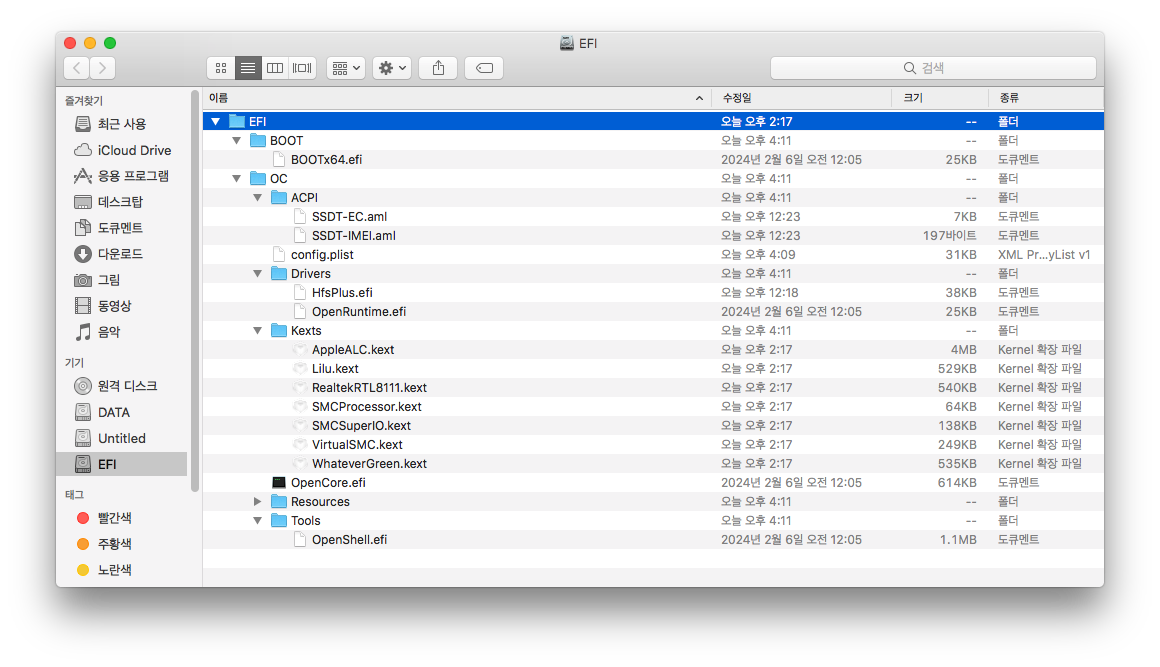This screenshot has height=667, width=1160.
Task: Select OpenCore.efi file
Action: point(653,483)
